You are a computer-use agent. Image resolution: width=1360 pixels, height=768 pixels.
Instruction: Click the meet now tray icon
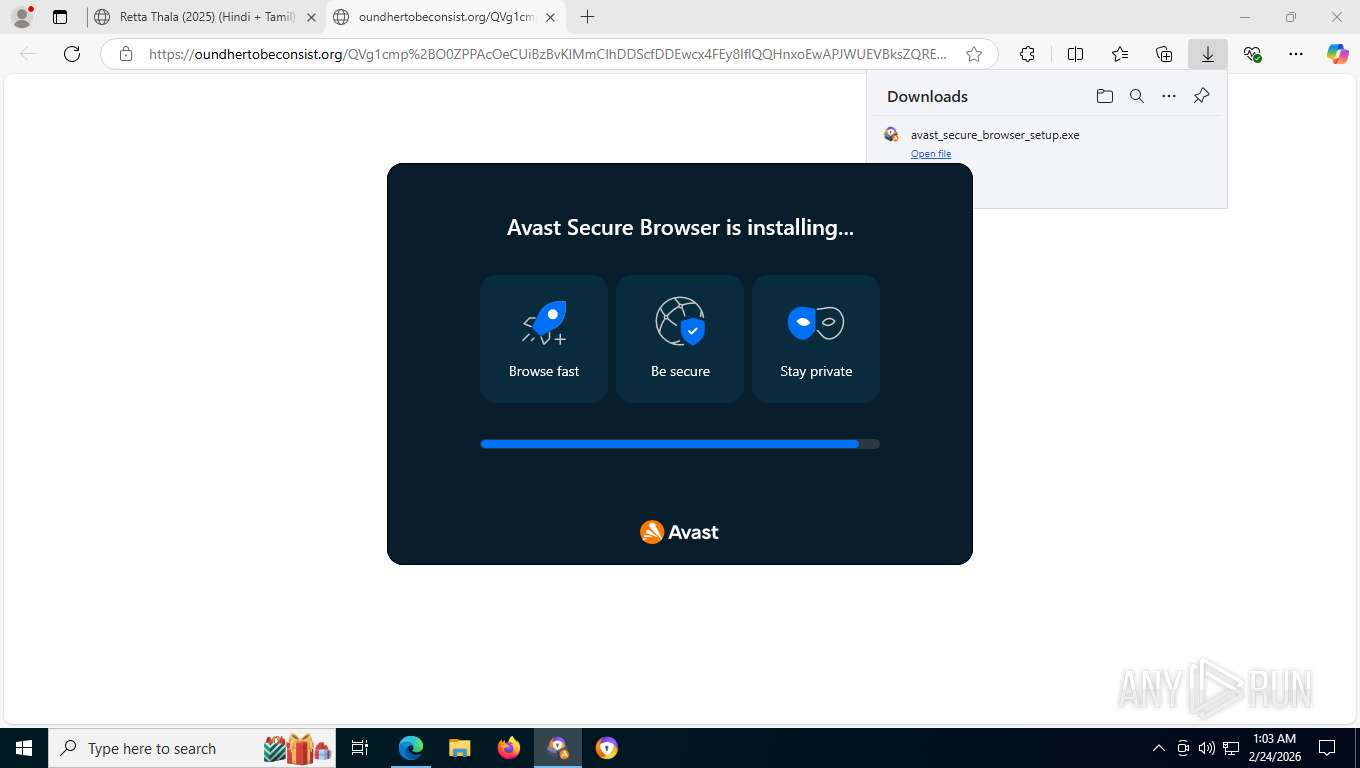(1183, 748)
